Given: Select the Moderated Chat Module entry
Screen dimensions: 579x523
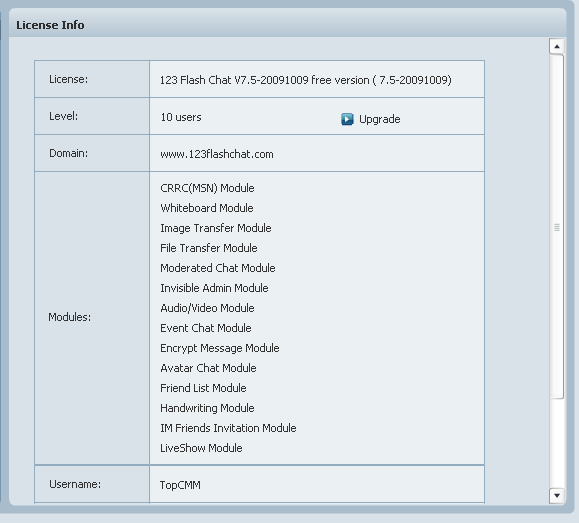Looking at the screenshot, I should pos(218,268).
